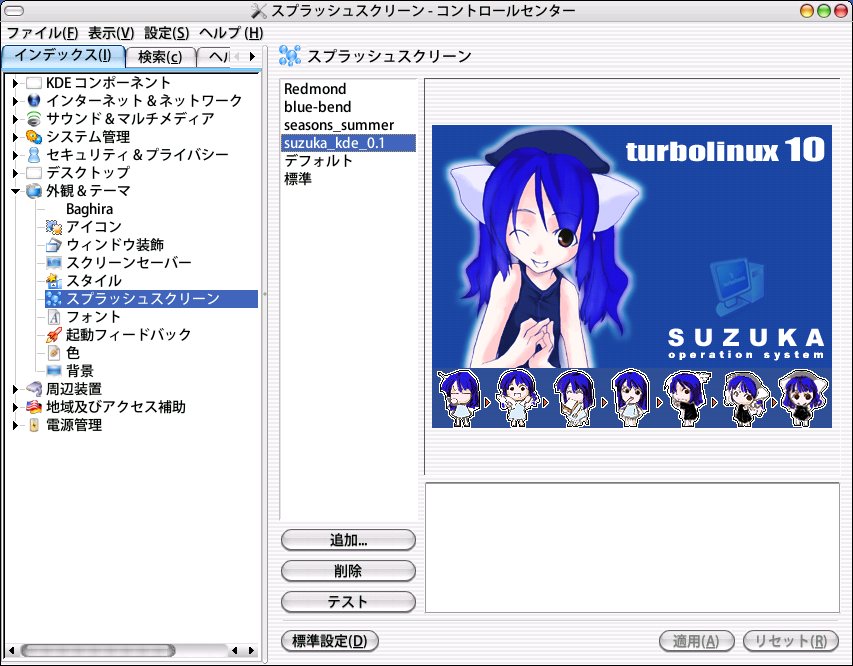The height and width of the screenshot is (666, 853).
Task: Click the sidebar horizontal scrollbar thumb
Action: (98, 650)
